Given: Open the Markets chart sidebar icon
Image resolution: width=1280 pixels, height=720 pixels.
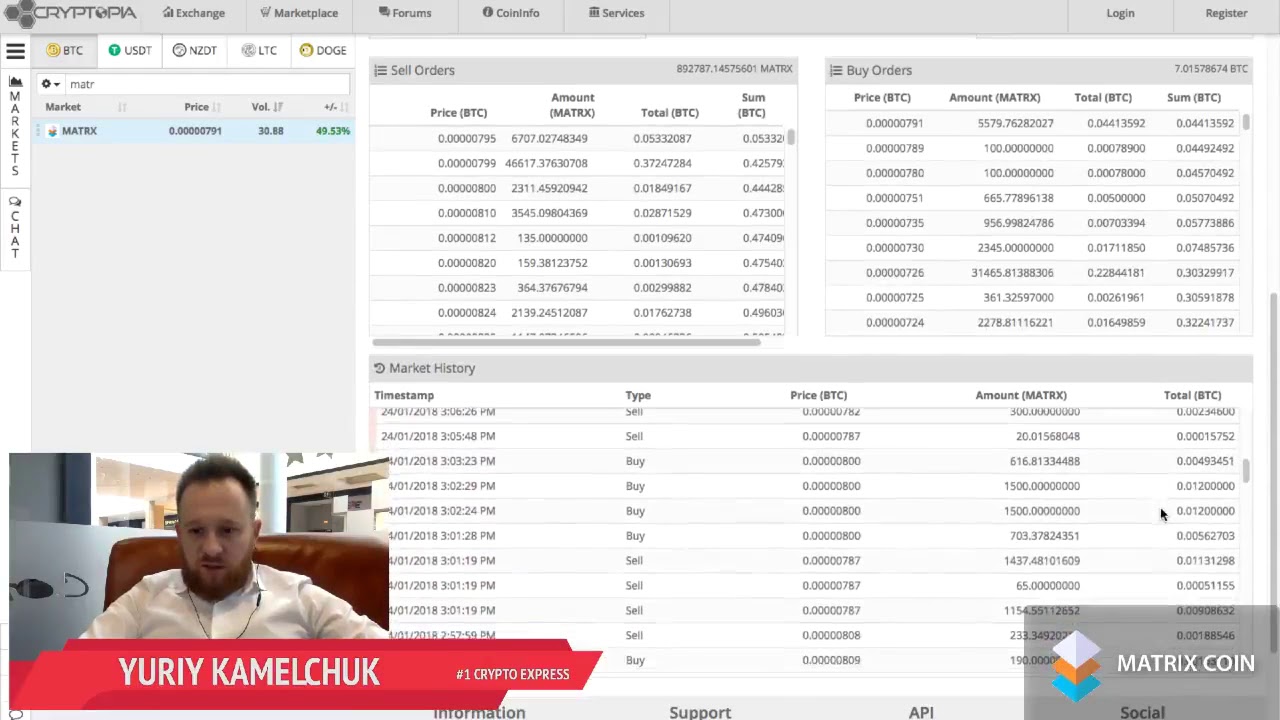Looking at the screenshot, I should coord(15,81).
